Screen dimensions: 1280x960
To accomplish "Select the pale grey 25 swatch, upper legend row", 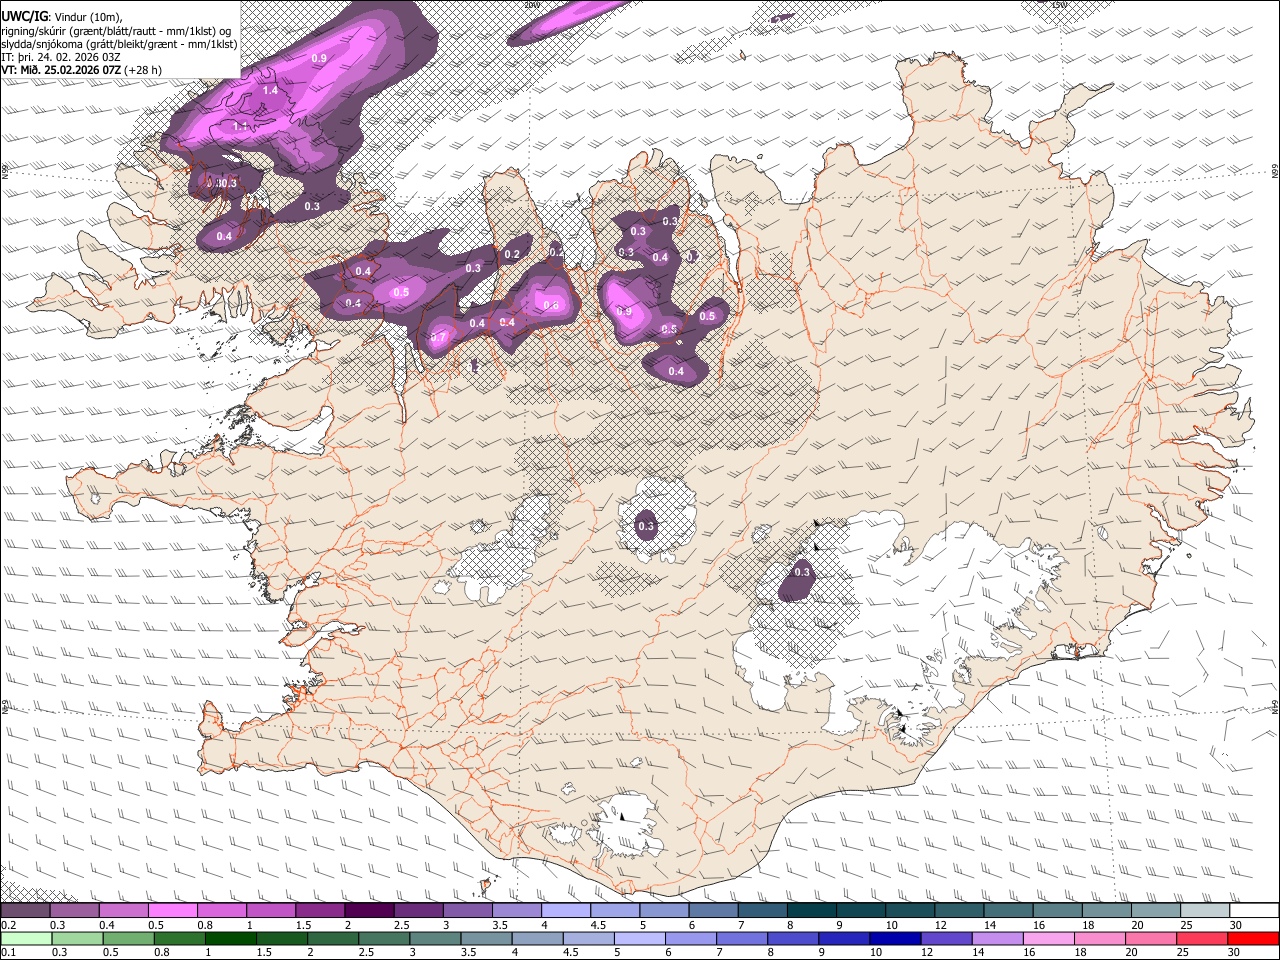I will point(1207,911).
